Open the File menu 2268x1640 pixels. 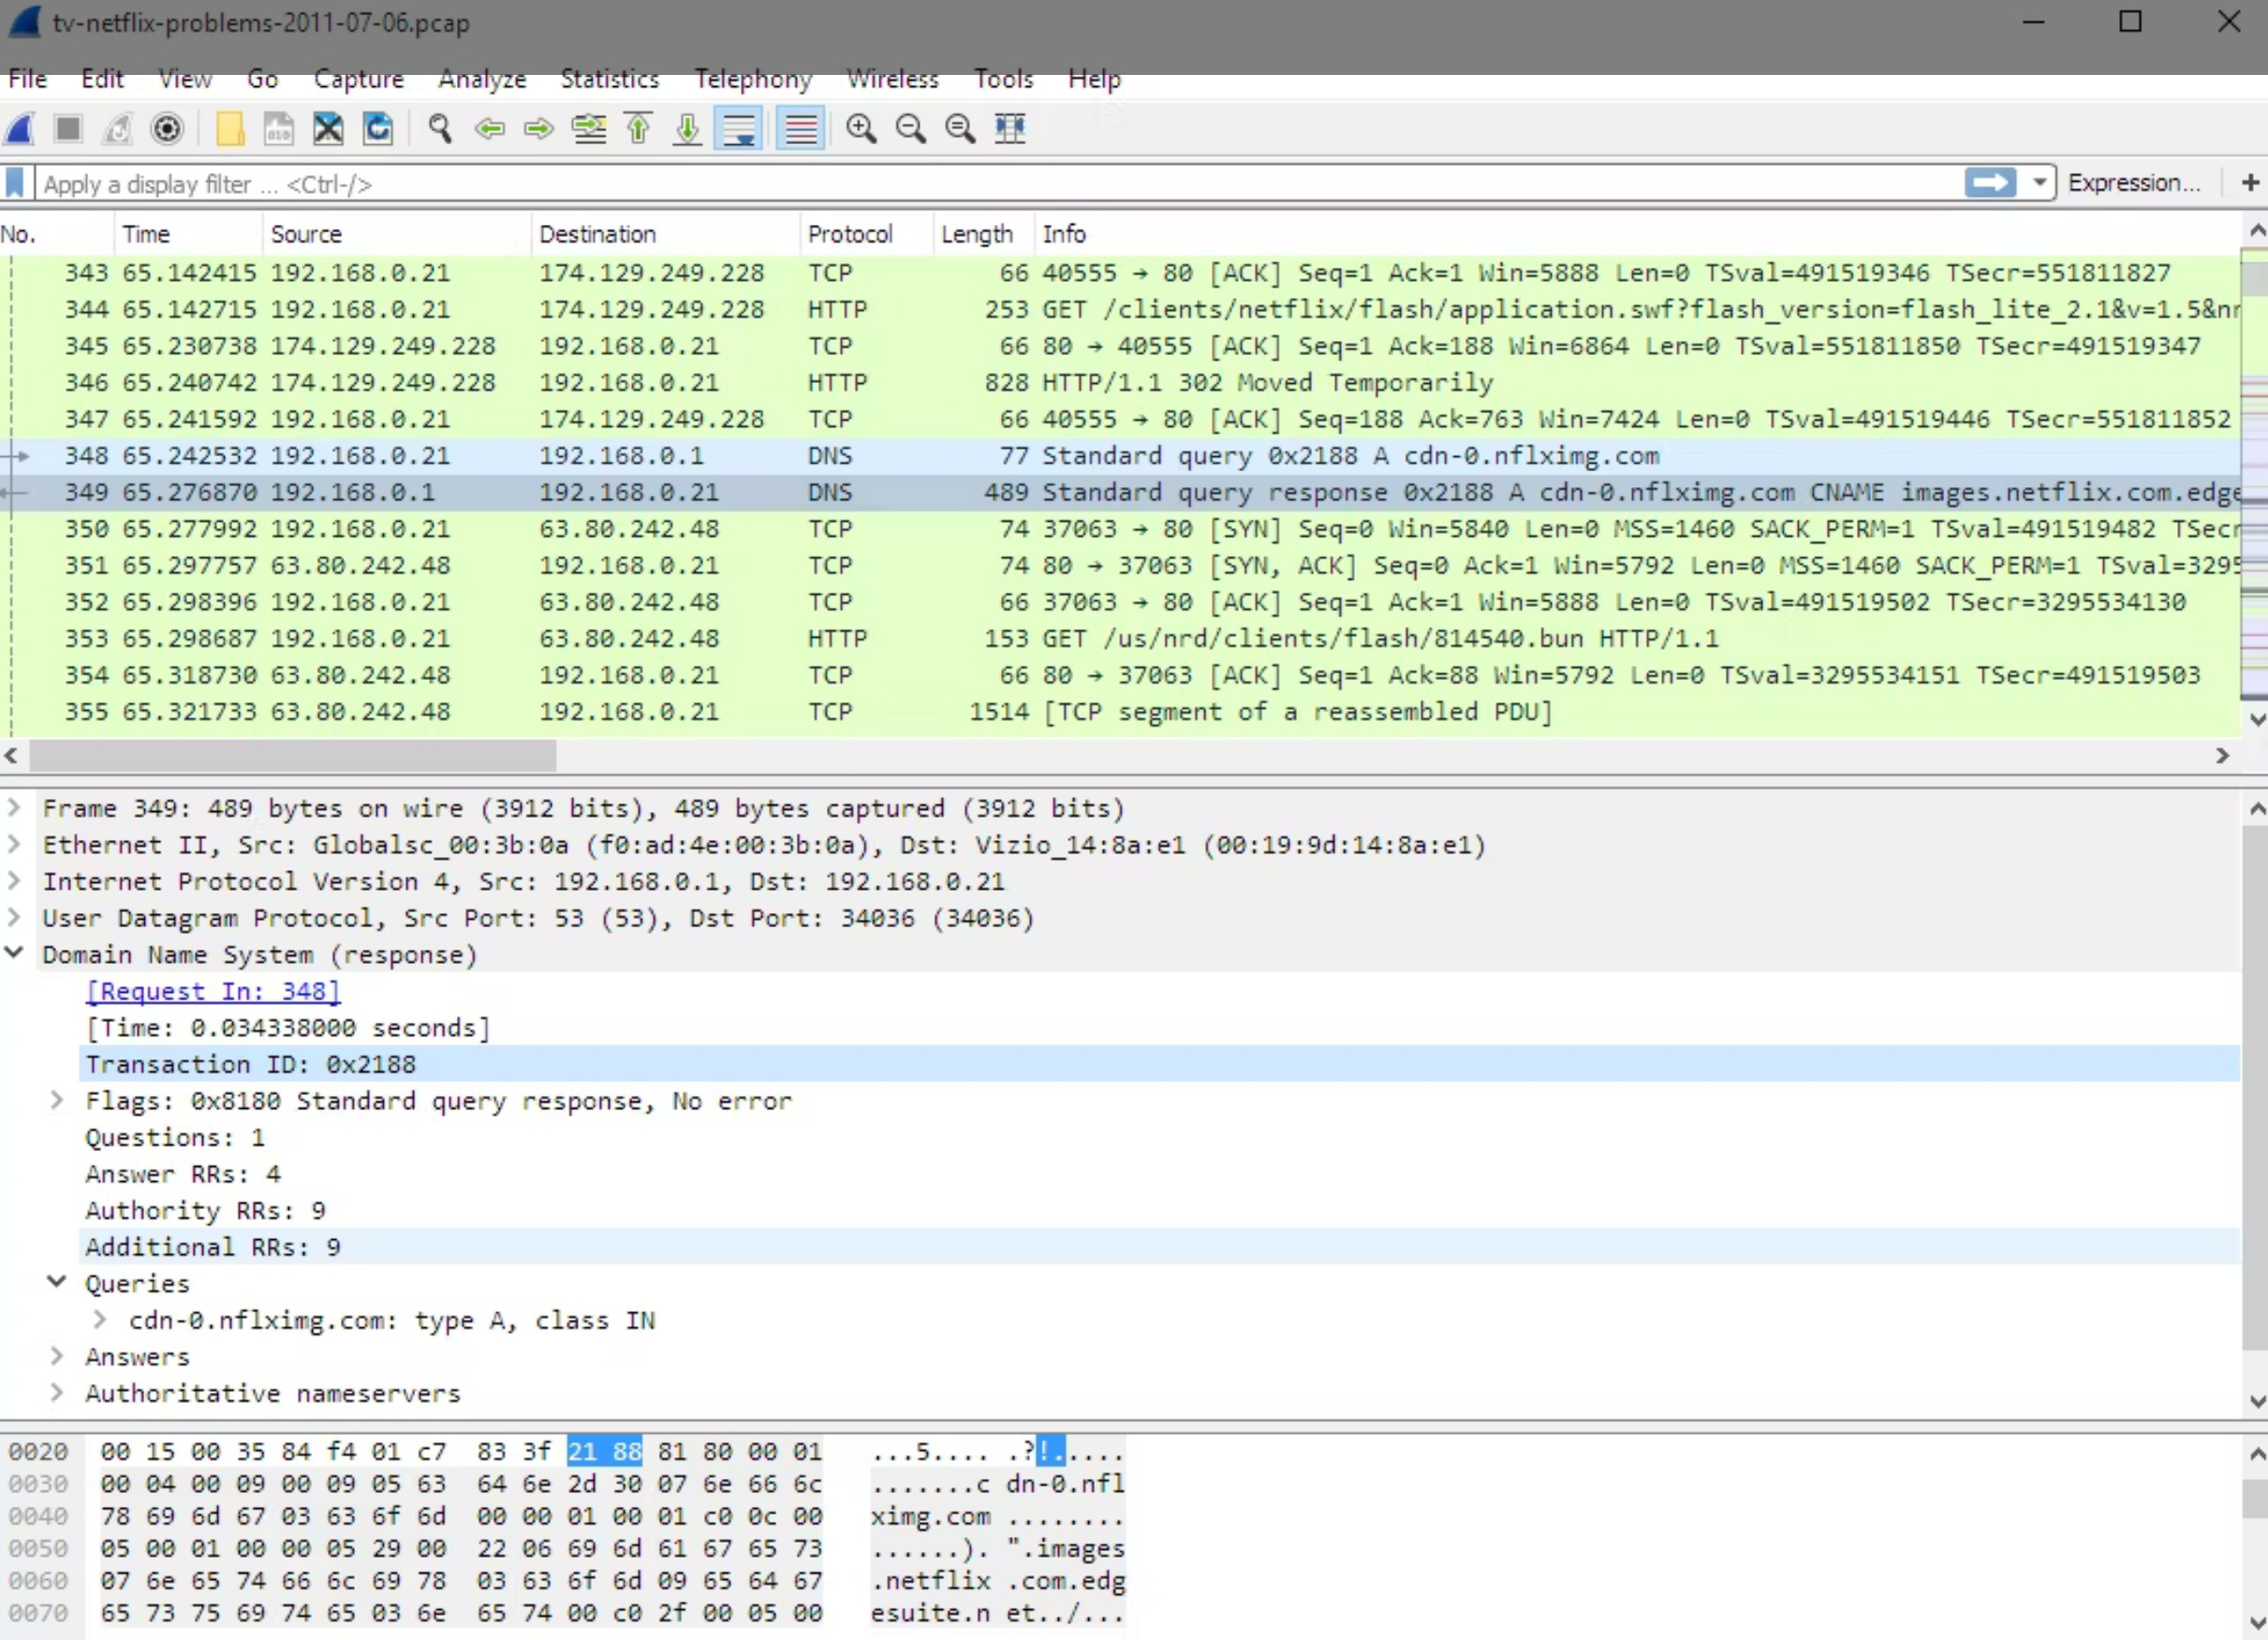tap(28, 79)
